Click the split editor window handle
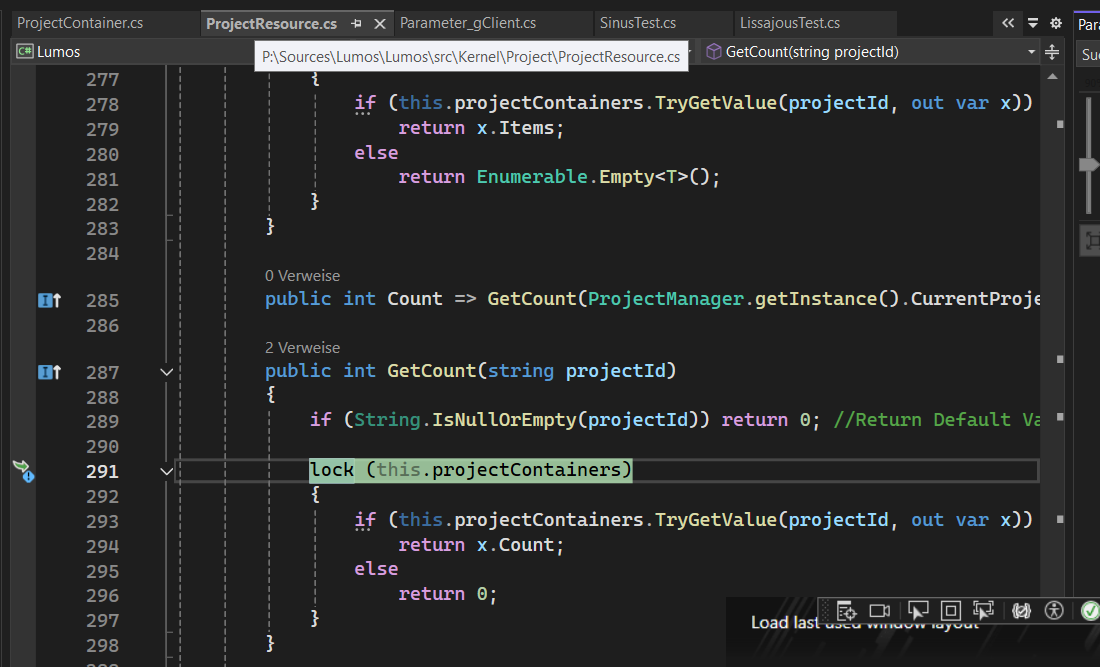1100x667 pixels. coord(1052,52)
